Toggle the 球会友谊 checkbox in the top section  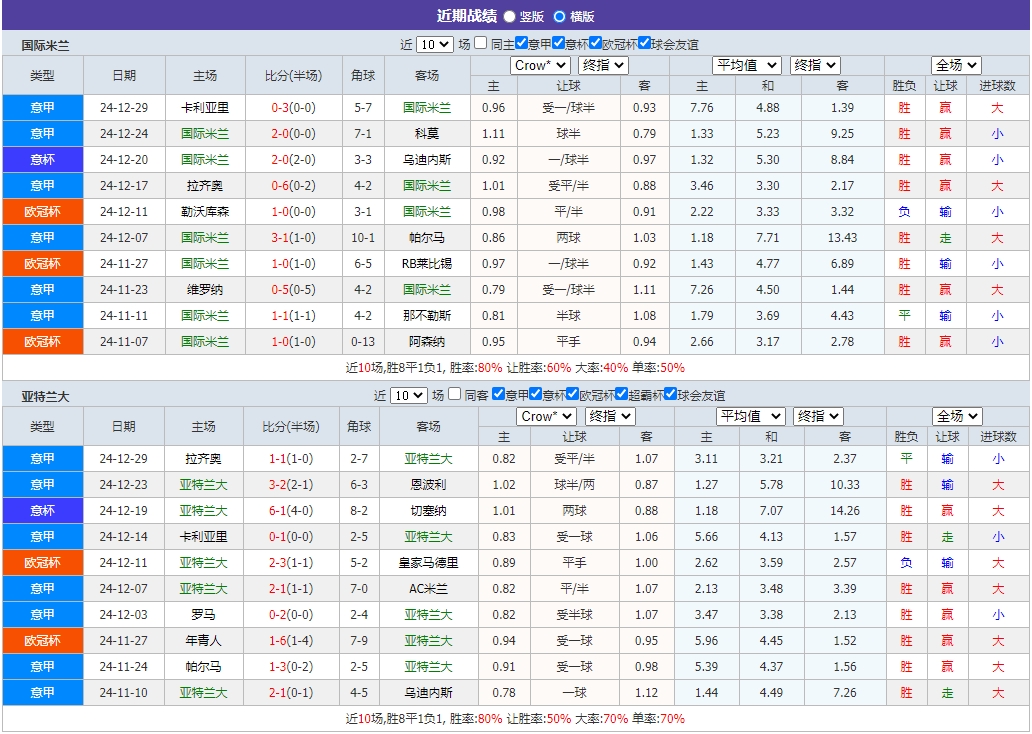click(x=645, y=44)
